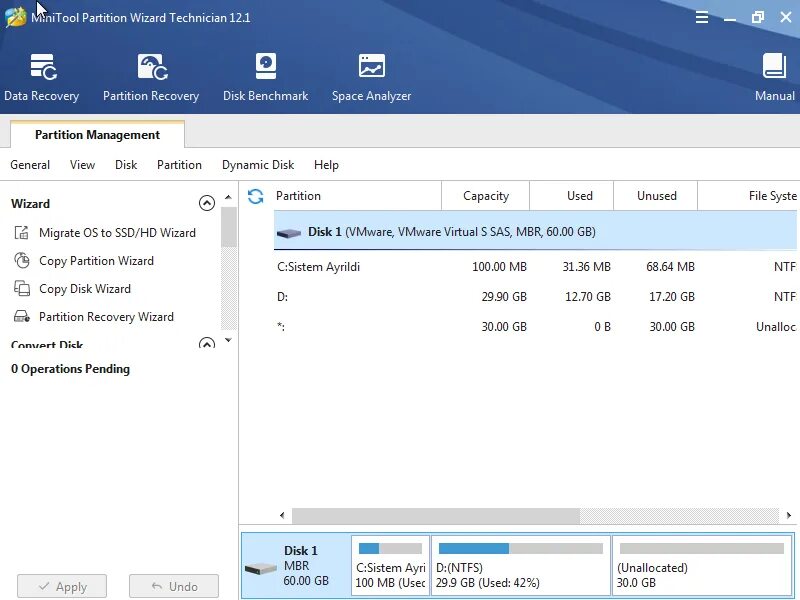Click the 0 Operations Pending label
The height and width of the screenshot is (600, 800).
70,369
